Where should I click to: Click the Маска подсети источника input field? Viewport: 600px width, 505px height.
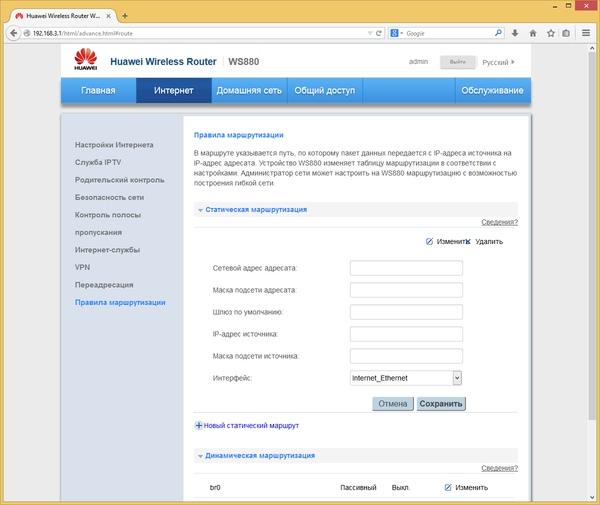pyautogui.click(x=406, y=356)
